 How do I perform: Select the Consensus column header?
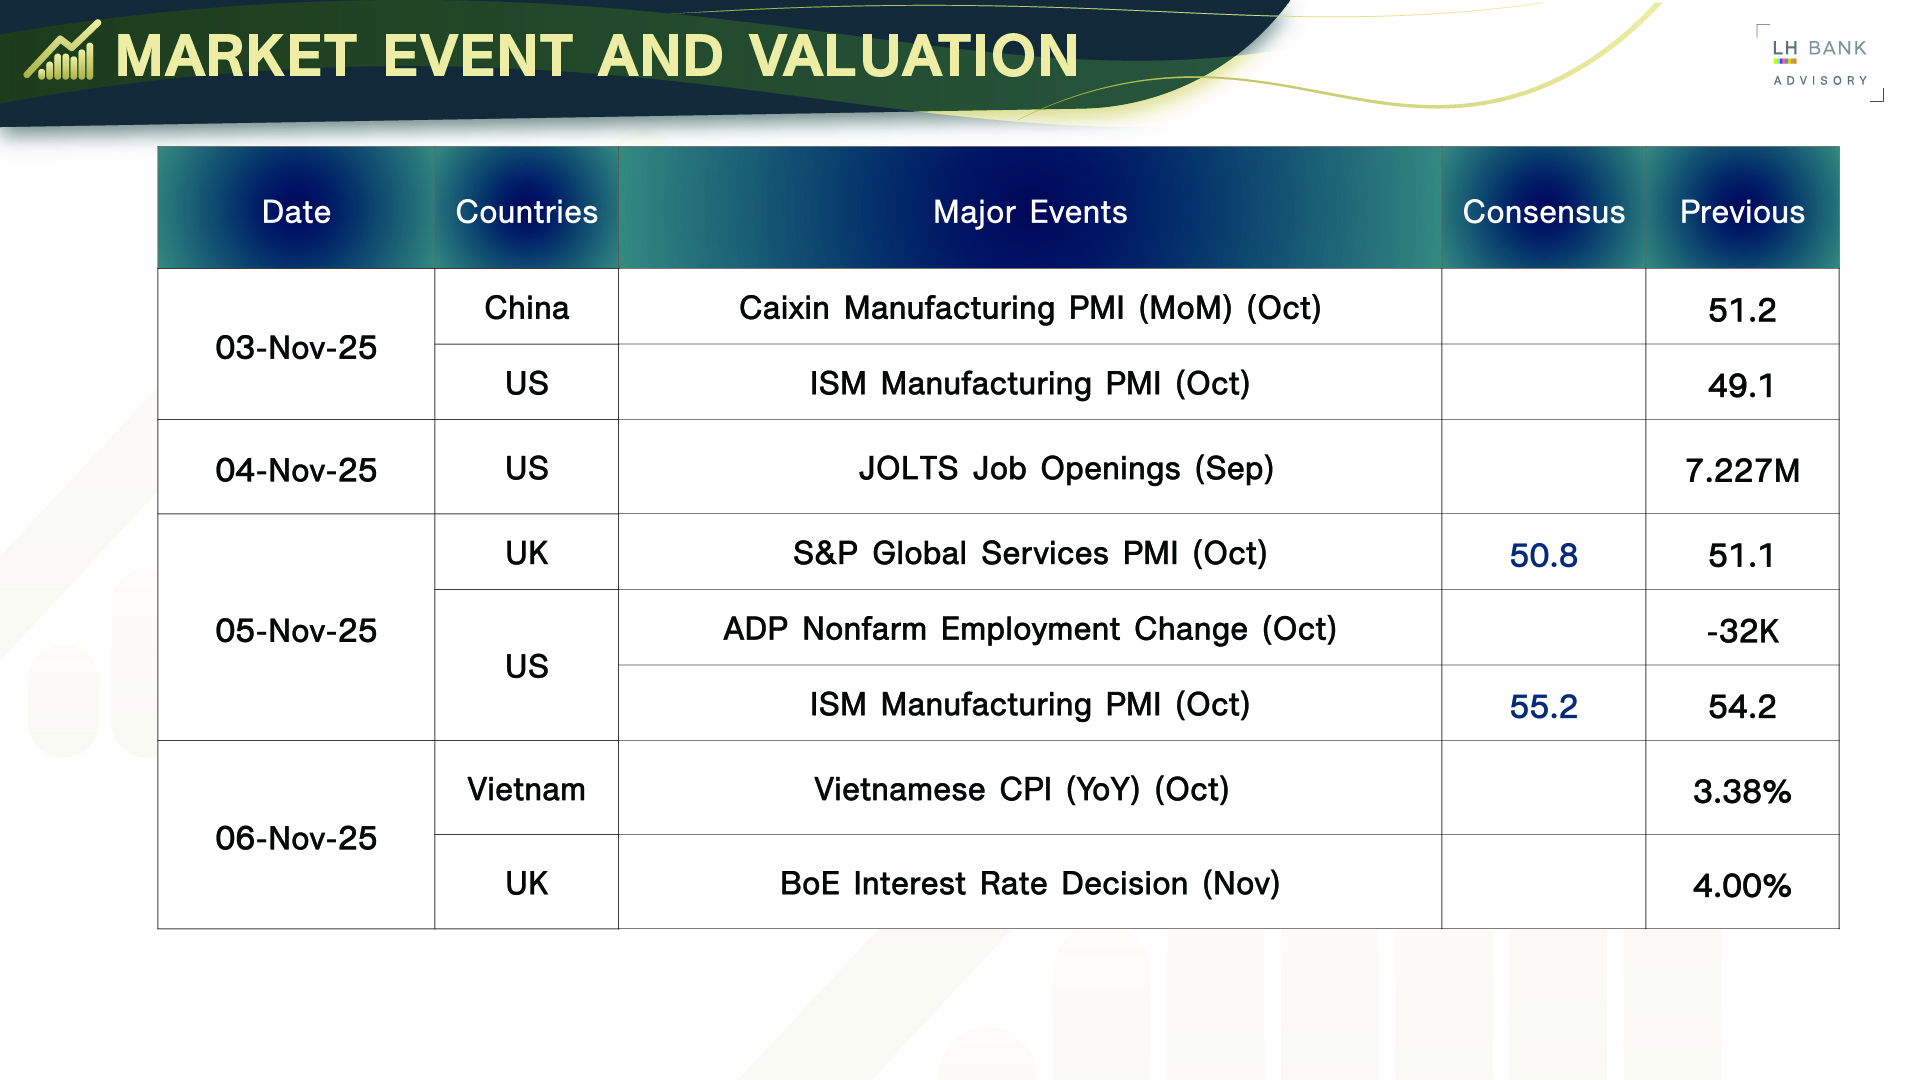coord(1543,212)
